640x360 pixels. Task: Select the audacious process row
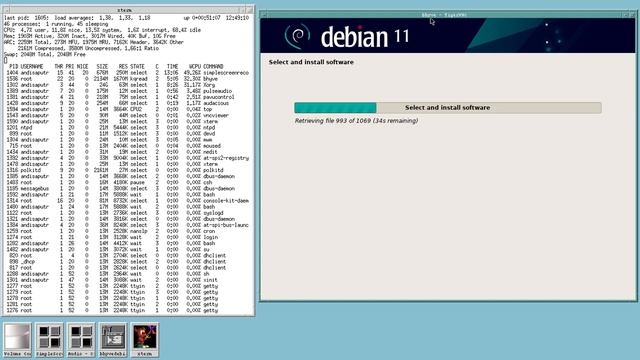[x=128, y=103]
